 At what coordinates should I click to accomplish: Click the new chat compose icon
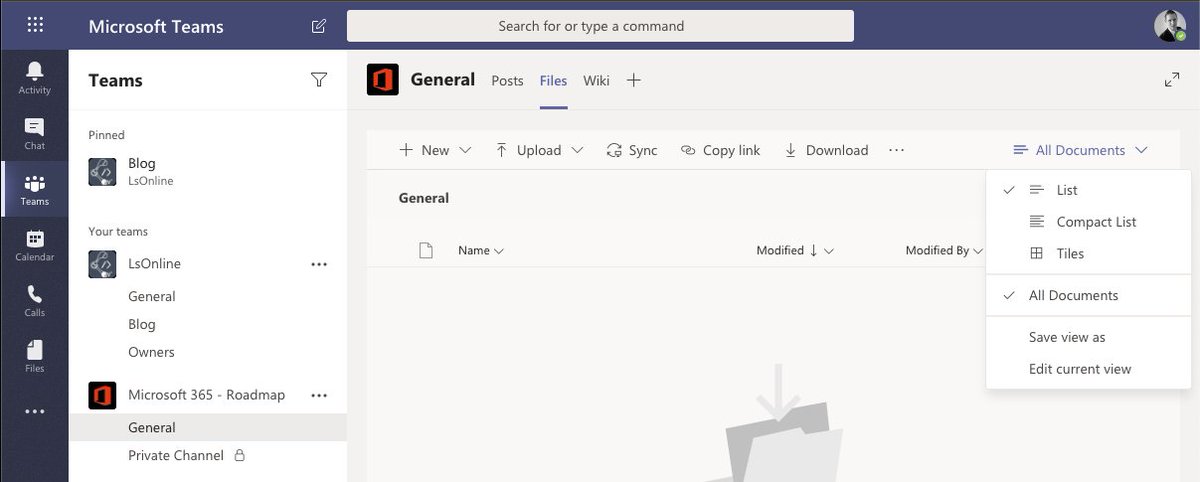tap(319, 26)
